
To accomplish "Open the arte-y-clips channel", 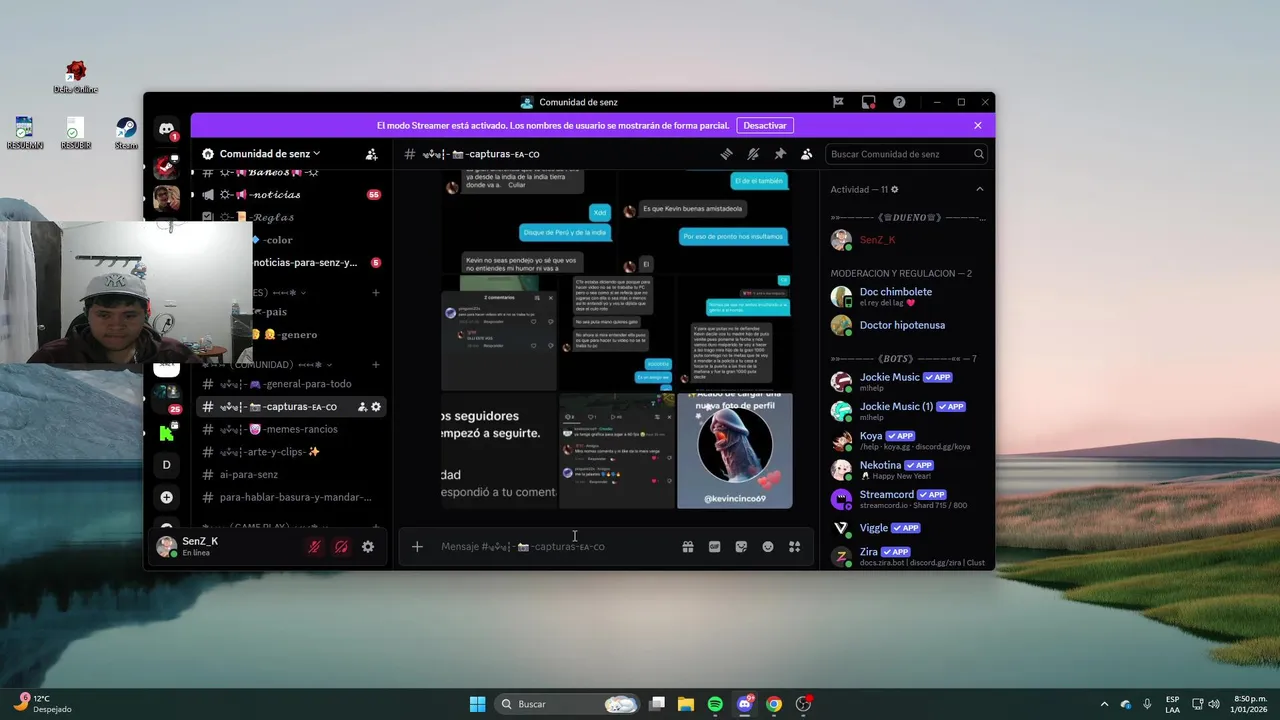I will [290, 452].
